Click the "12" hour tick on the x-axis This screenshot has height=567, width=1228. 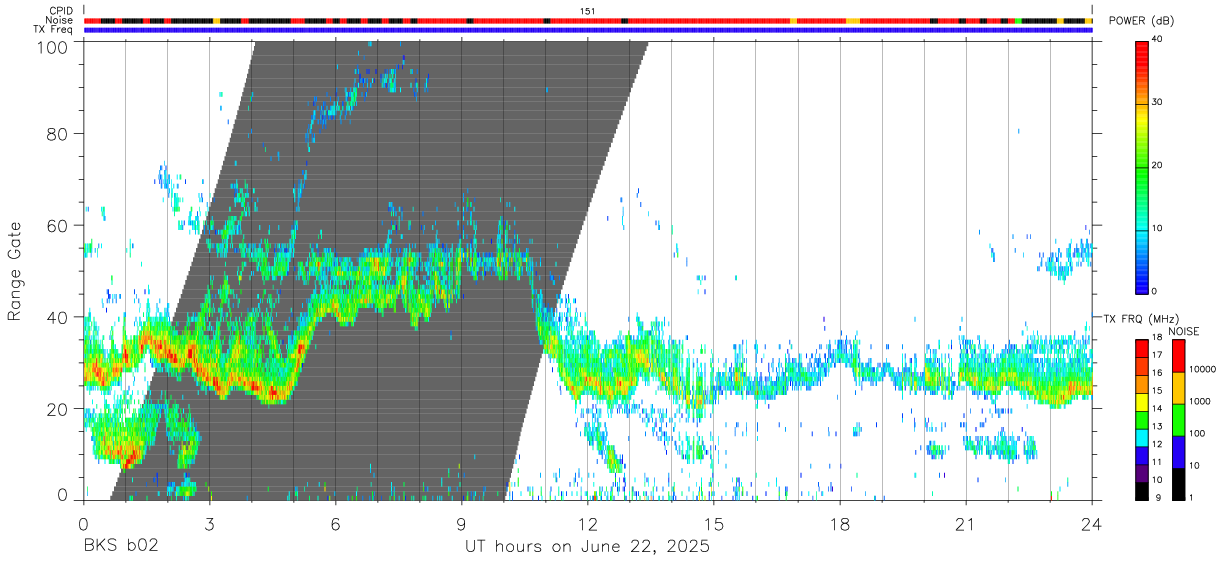[x=588, y=524]
